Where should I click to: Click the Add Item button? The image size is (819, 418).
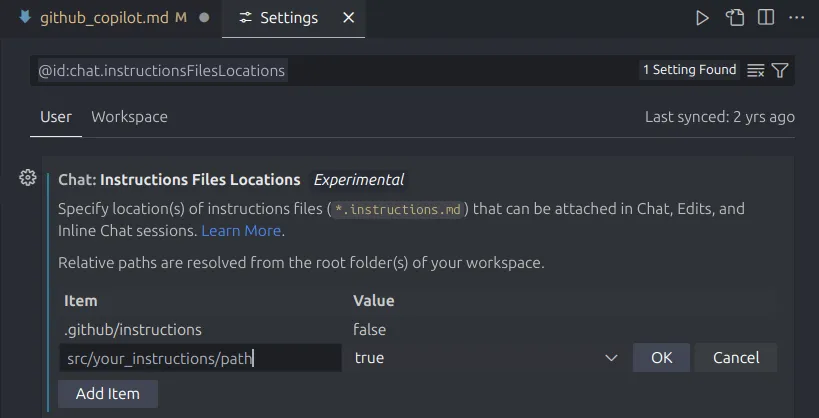[x=108, y=393]
